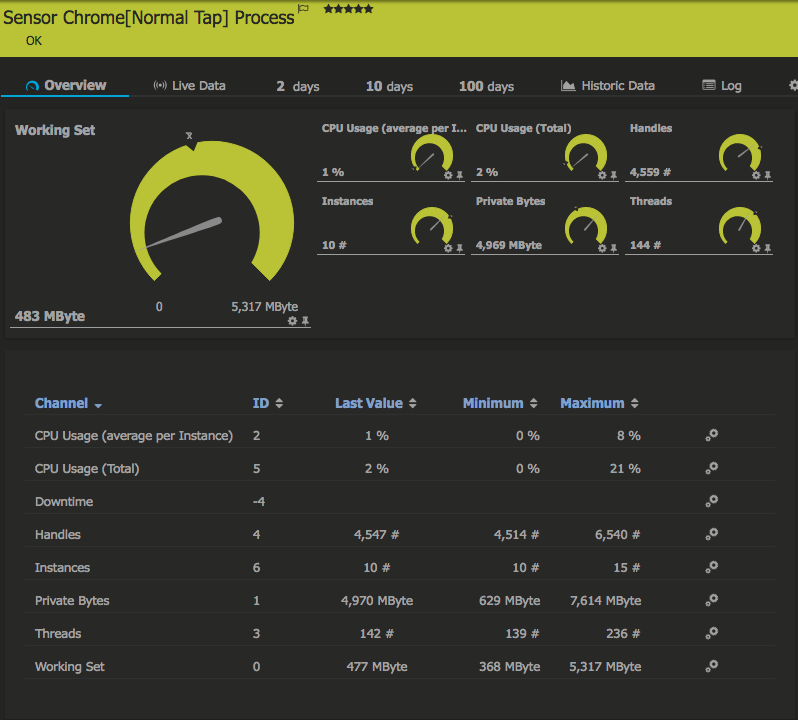Image resolution: width=798 pixels, height=720 pixels.
Task: Select 'CPU Usage (average per Instance)' table row name
Action: tap(134, 436)
